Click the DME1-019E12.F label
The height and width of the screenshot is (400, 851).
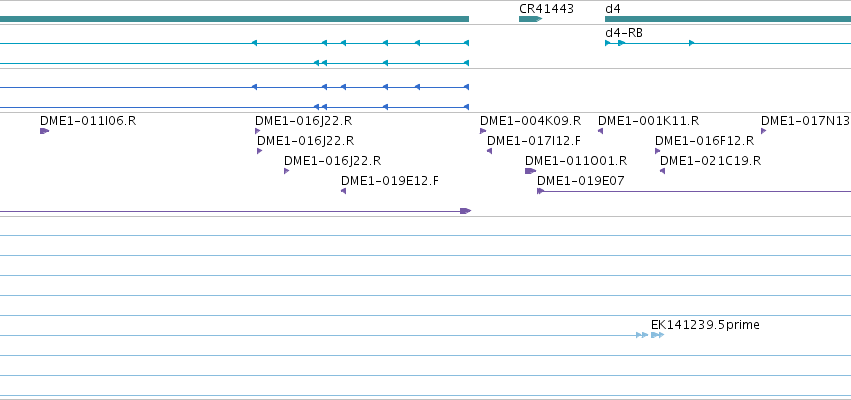[x=390, y=181]
